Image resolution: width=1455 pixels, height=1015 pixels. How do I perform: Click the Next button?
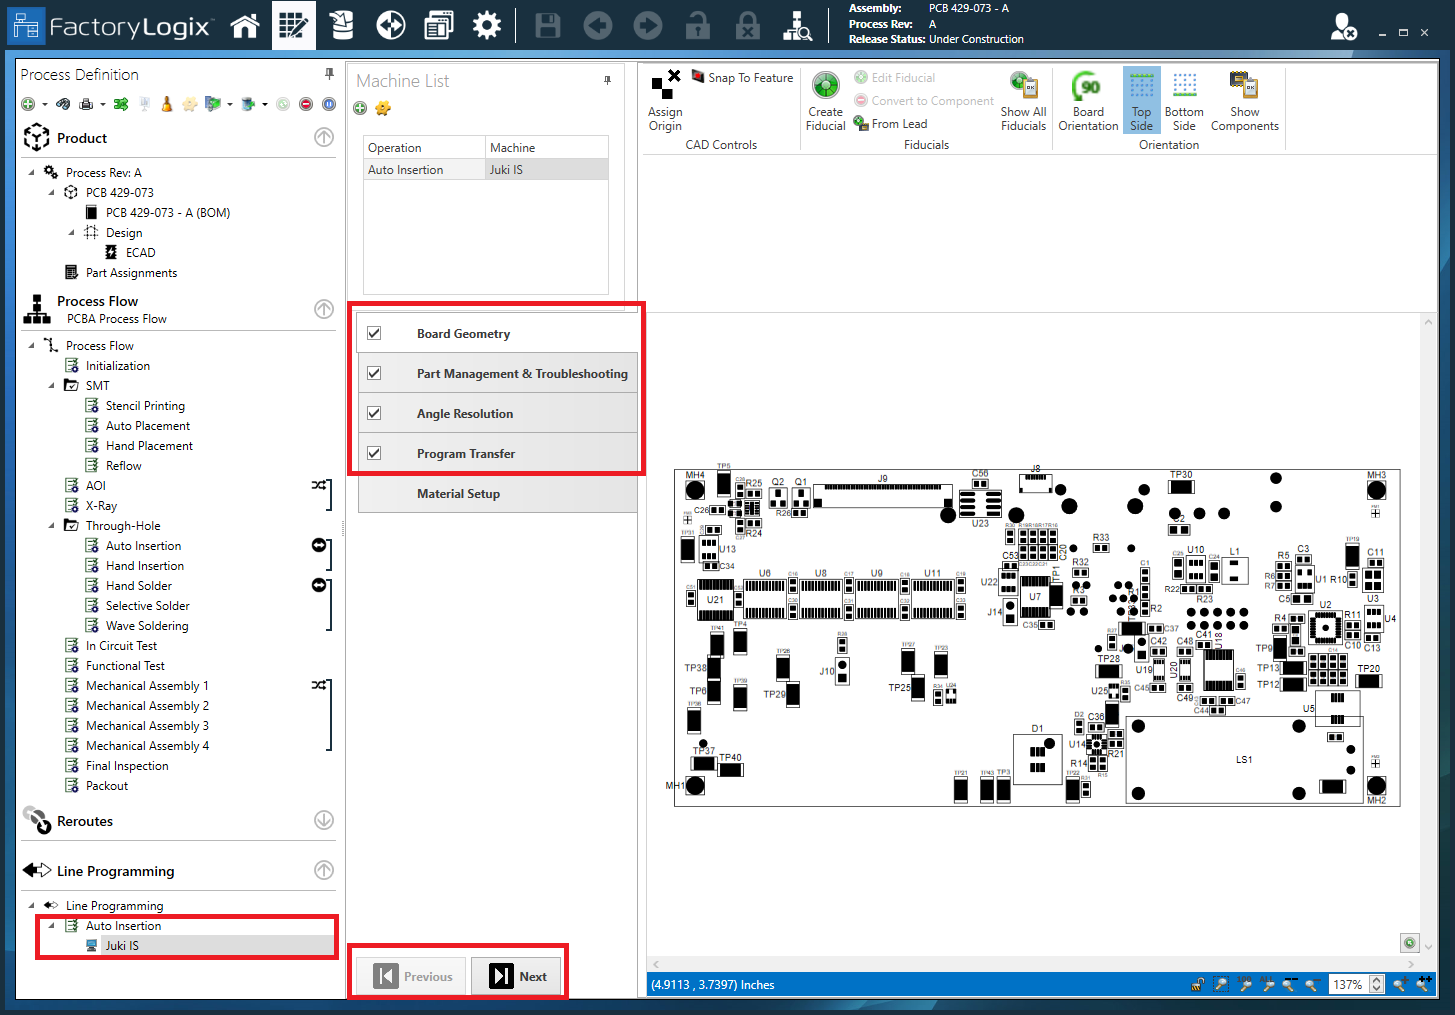[519, 977]
